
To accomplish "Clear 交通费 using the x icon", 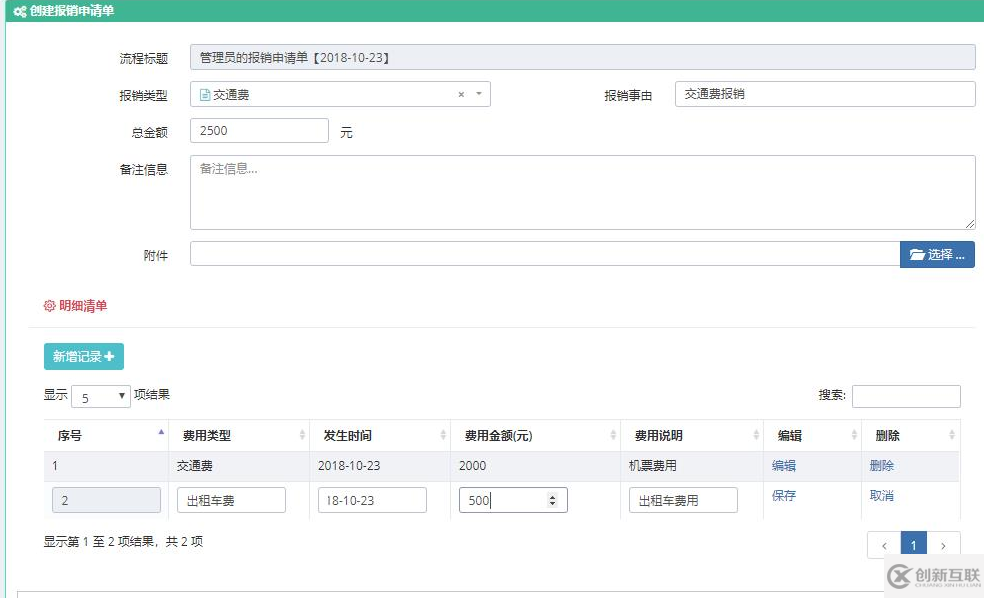I will [x=460, y=93].
